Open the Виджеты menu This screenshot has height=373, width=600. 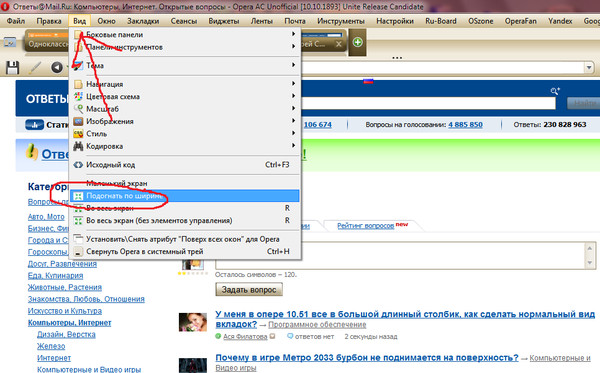coord(223,21)
